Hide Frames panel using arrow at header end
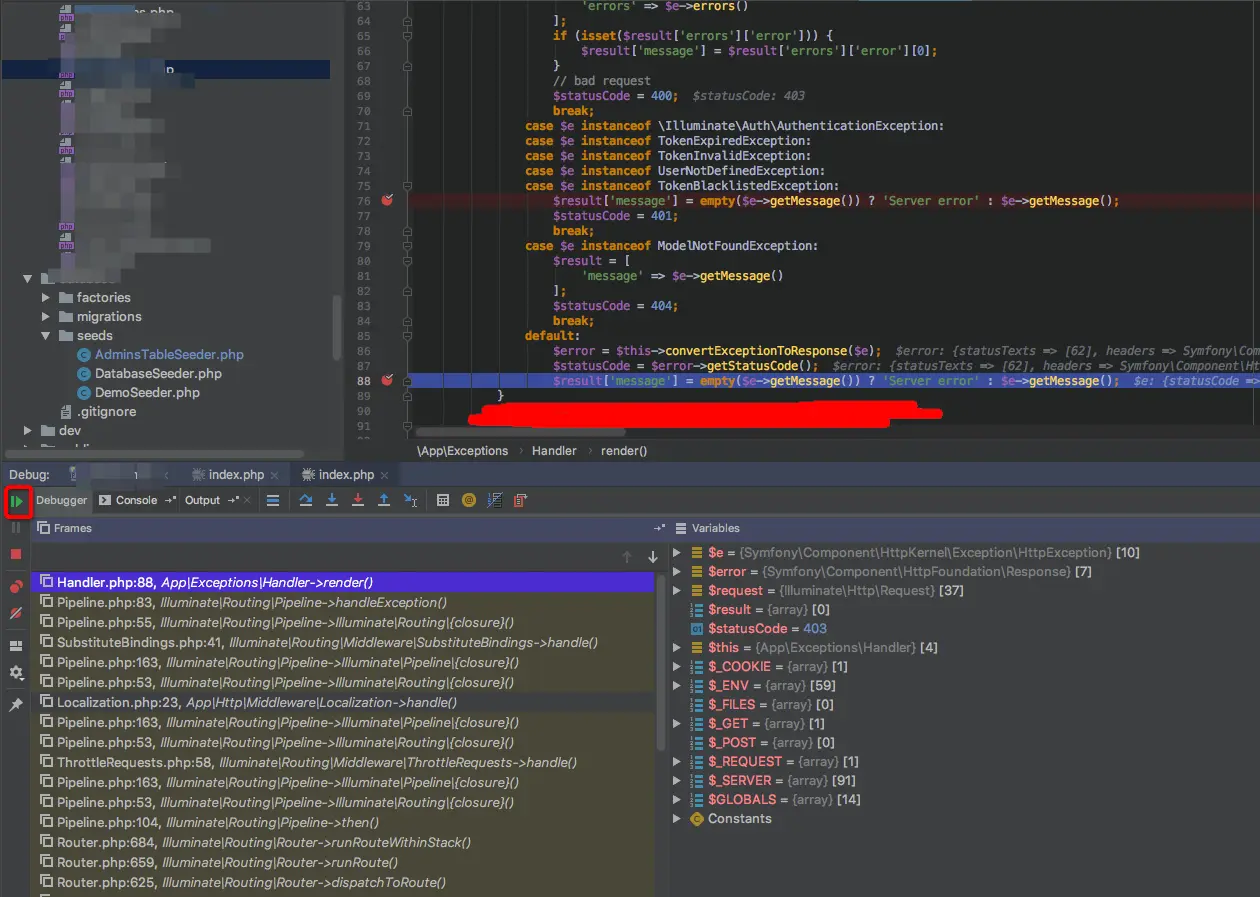 point(659,527)
